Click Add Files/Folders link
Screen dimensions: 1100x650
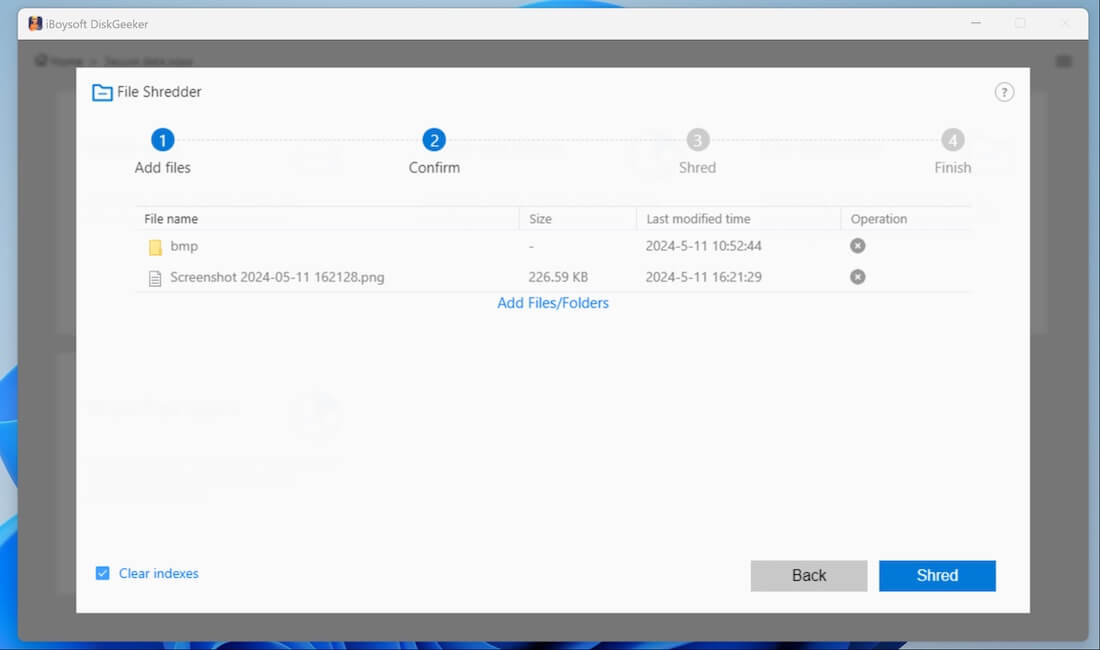[553, 303]
